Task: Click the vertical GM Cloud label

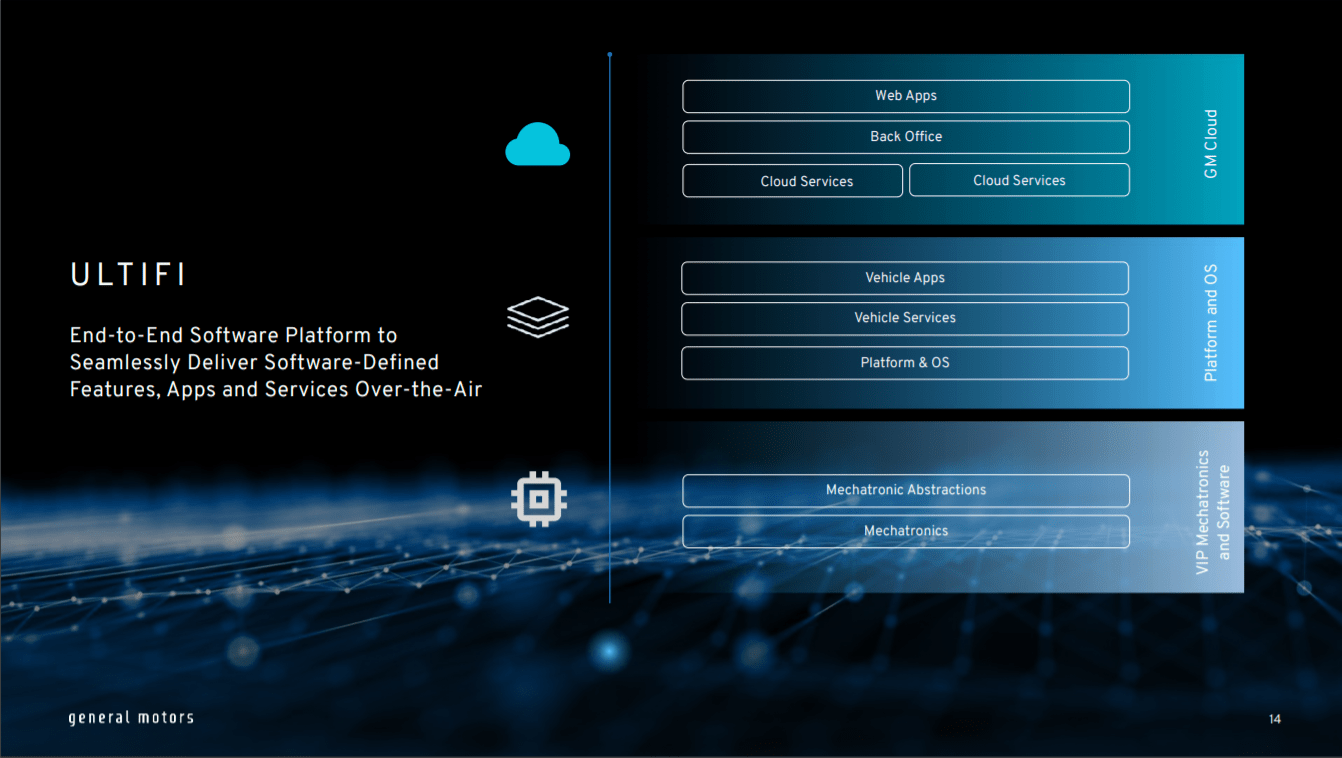Action: pyautogui.click(x=1211, y=144)
